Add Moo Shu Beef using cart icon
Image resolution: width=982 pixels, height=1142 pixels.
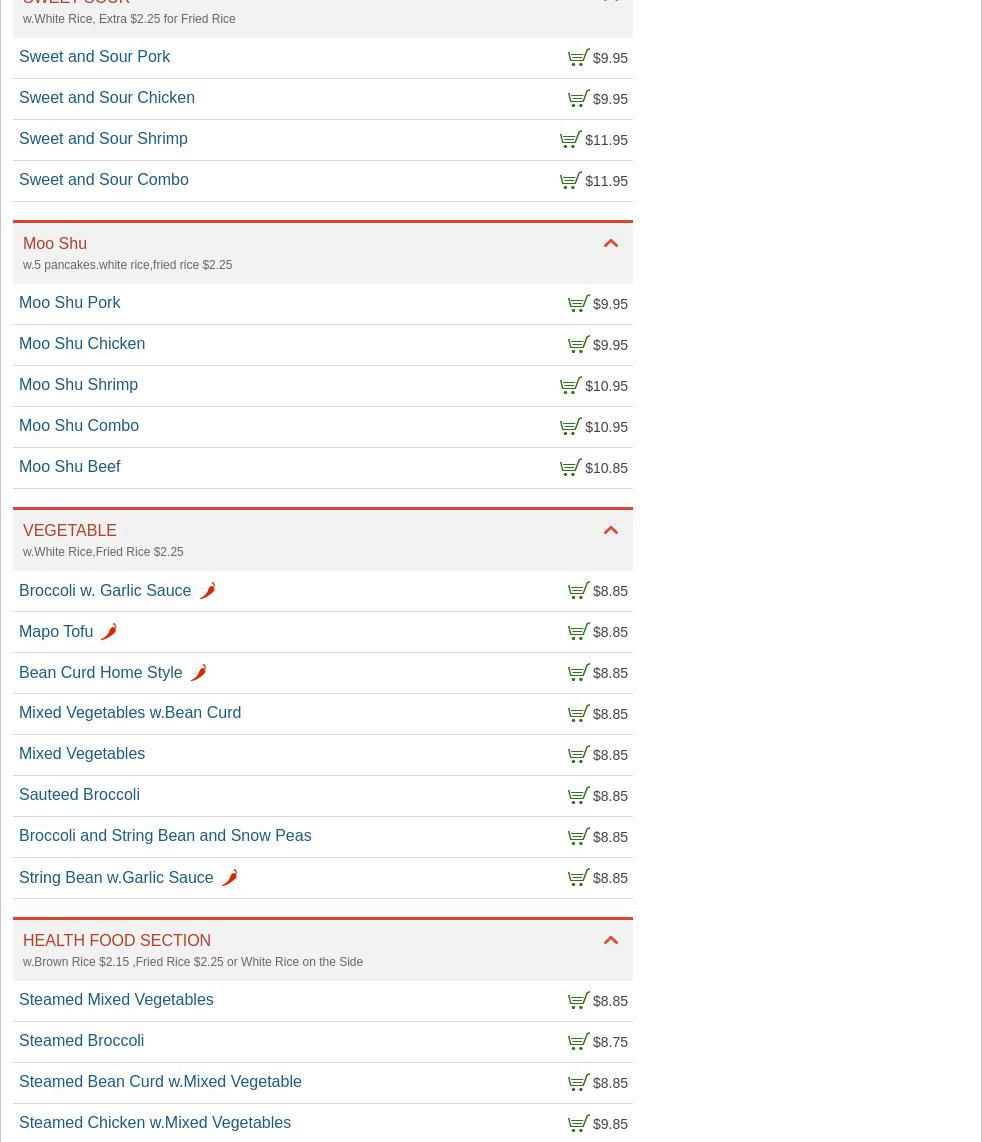click(570, 468)
